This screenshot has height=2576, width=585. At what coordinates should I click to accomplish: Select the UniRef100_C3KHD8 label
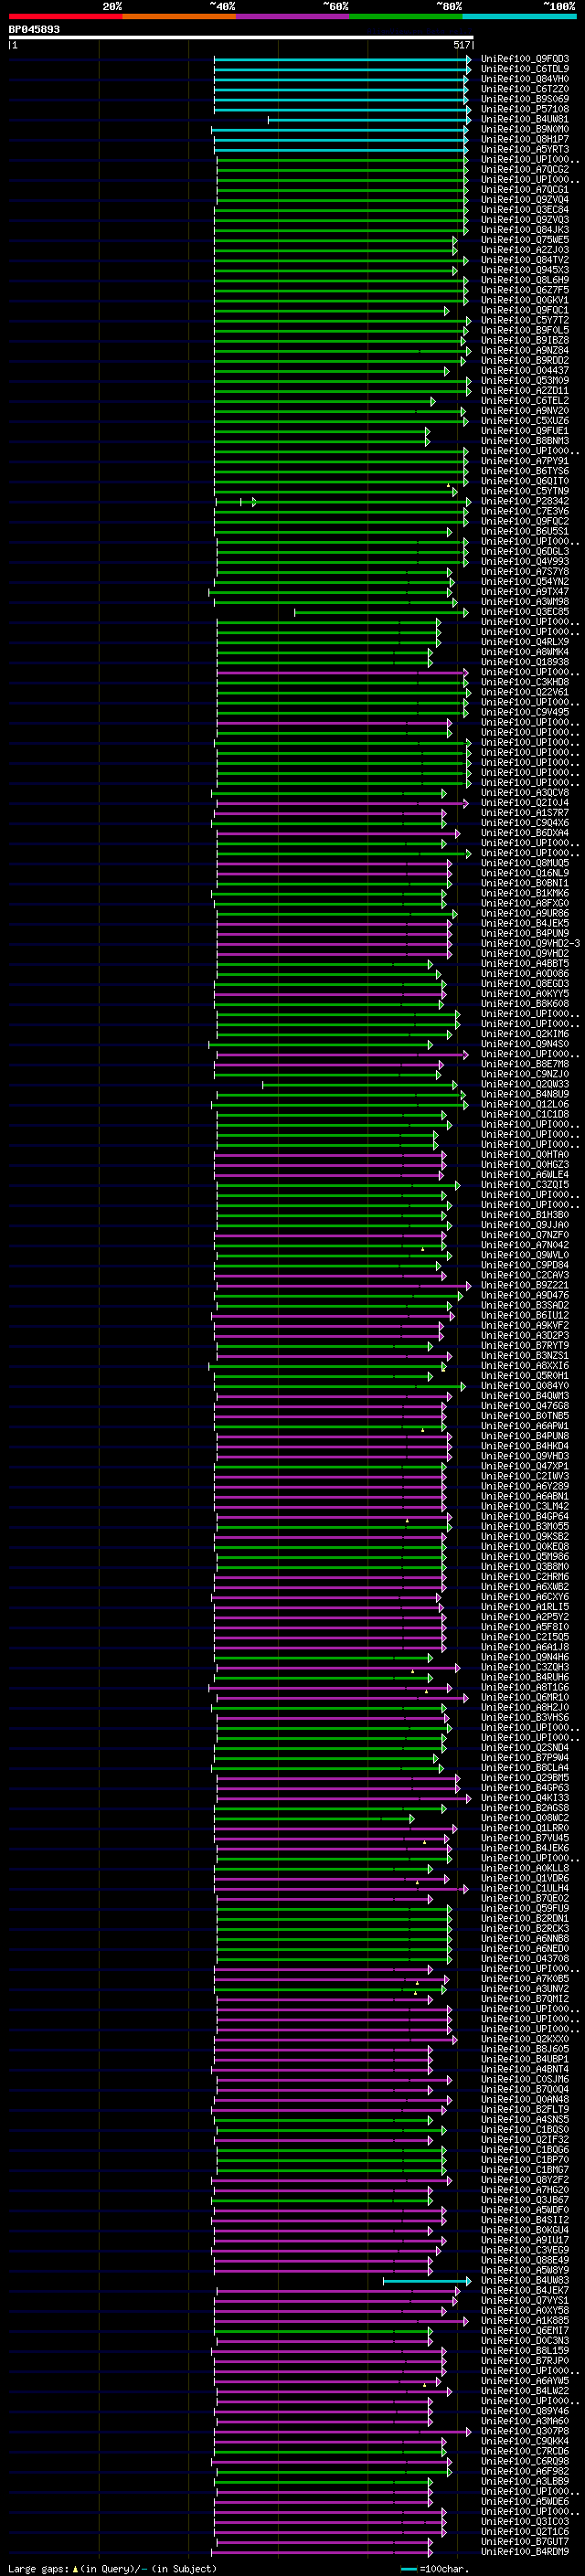[525, 682]
